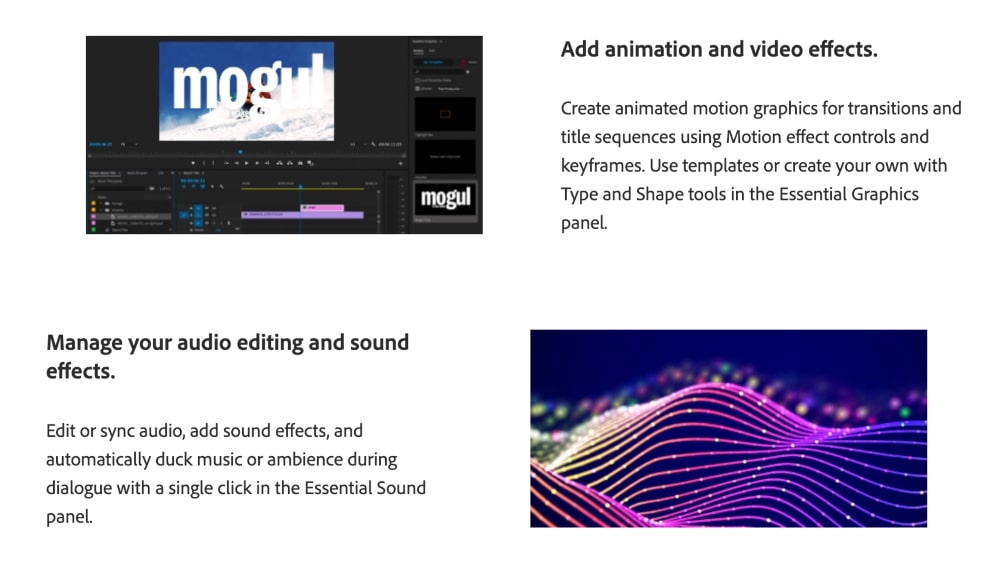Click the New Bin folder icon in Project panel
Image resolution: width=1000 pixels, height=577 pixels.
pos(151,188)
